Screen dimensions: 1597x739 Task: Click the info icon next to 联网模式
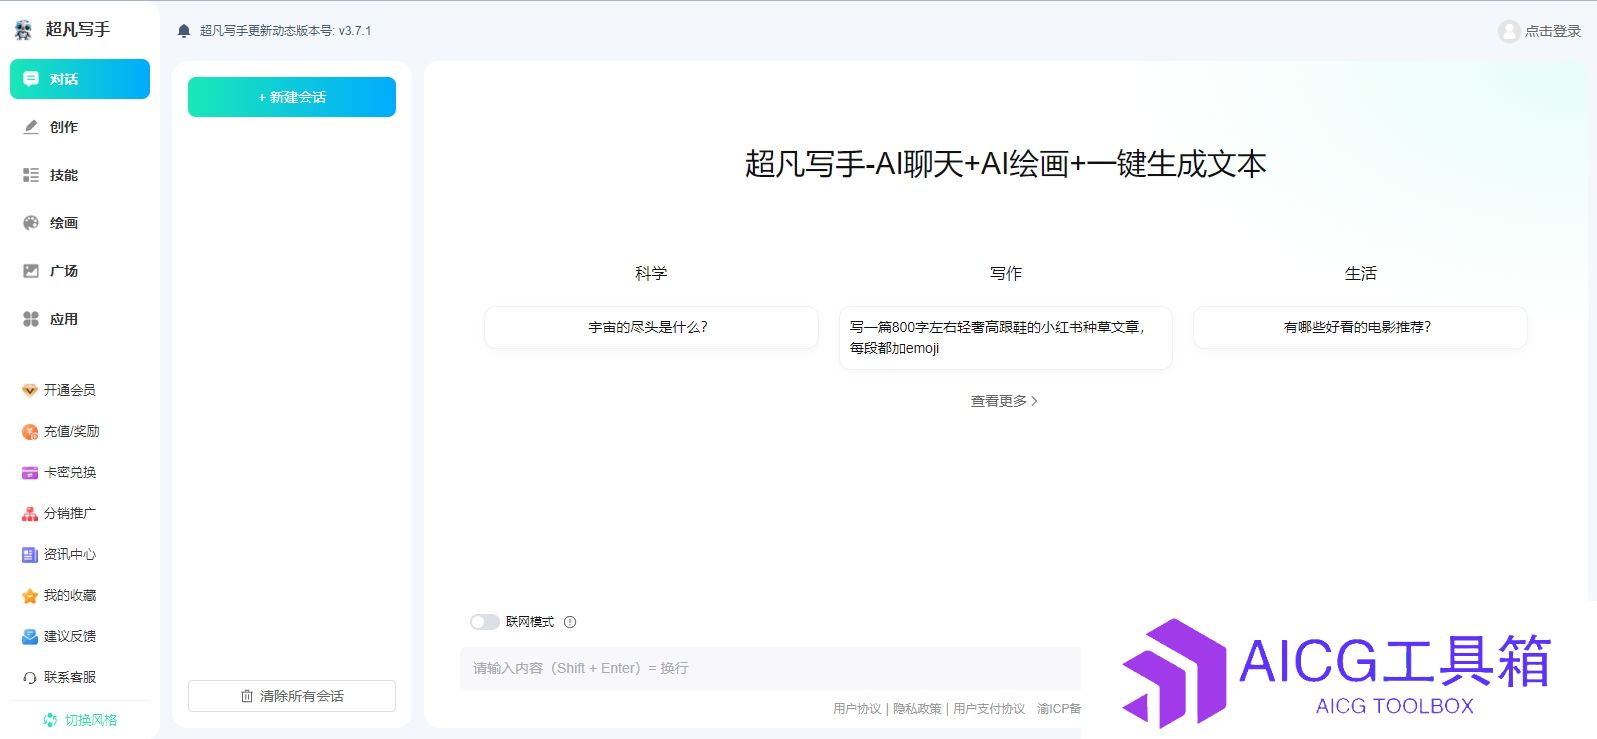[570, 622]
